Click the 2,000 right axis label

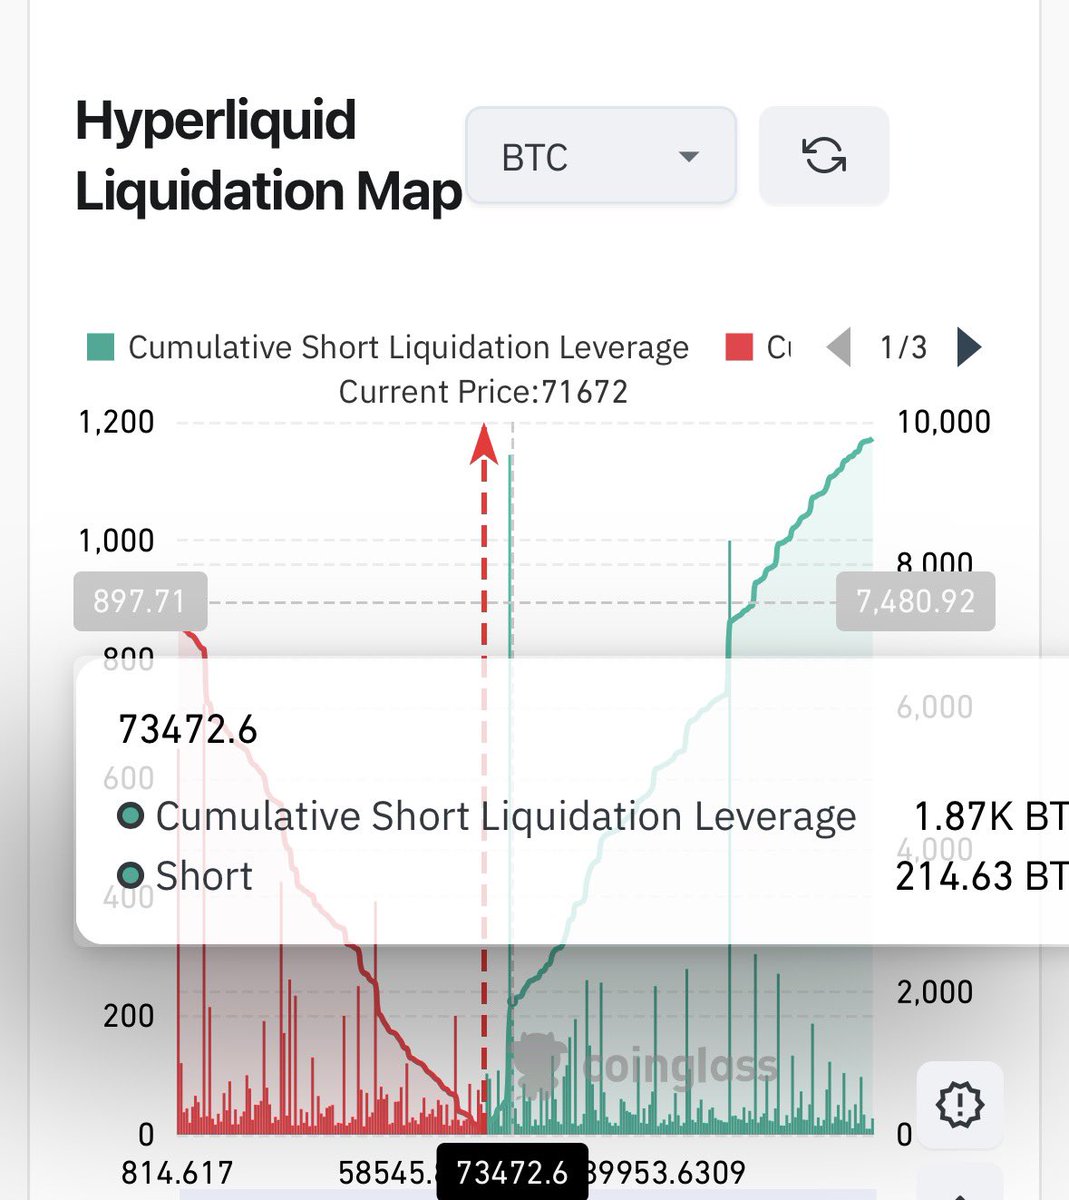[935, 992]
